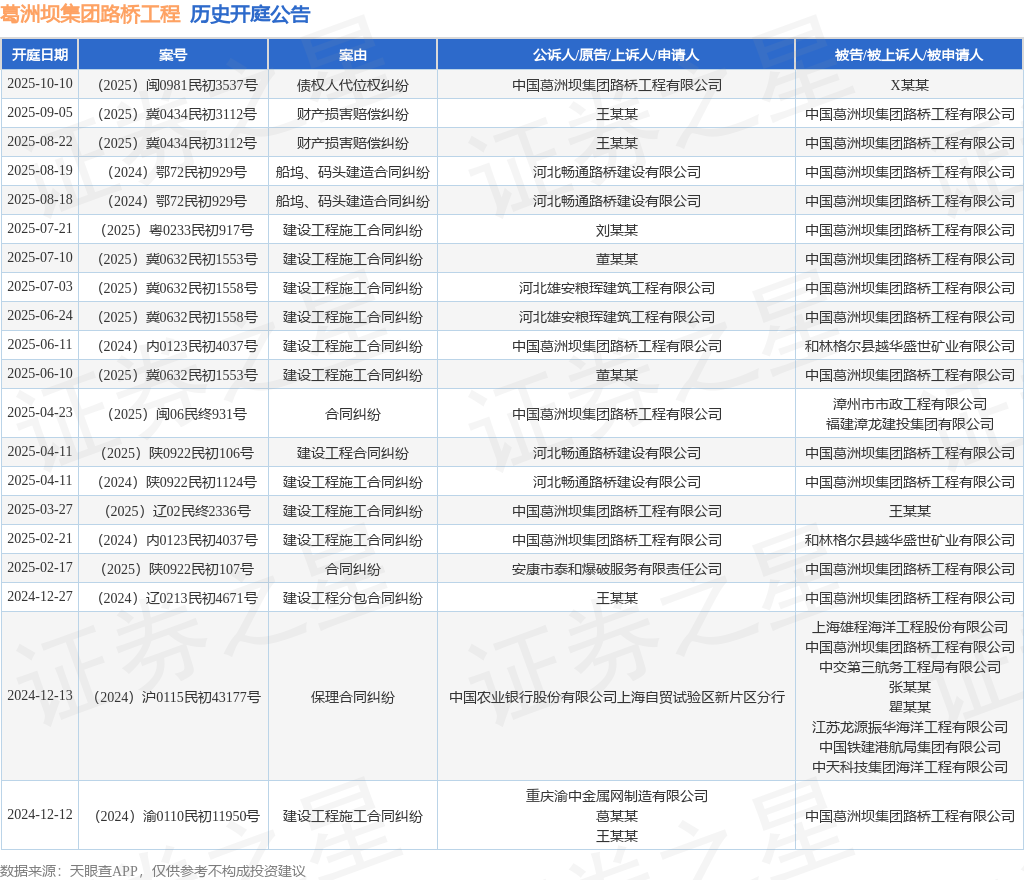Image resolution: width=1024 pixels, height=880 pixels.
Task: Click defendant 上海雄程海洋工程股份有限公司
Action: 909,627
